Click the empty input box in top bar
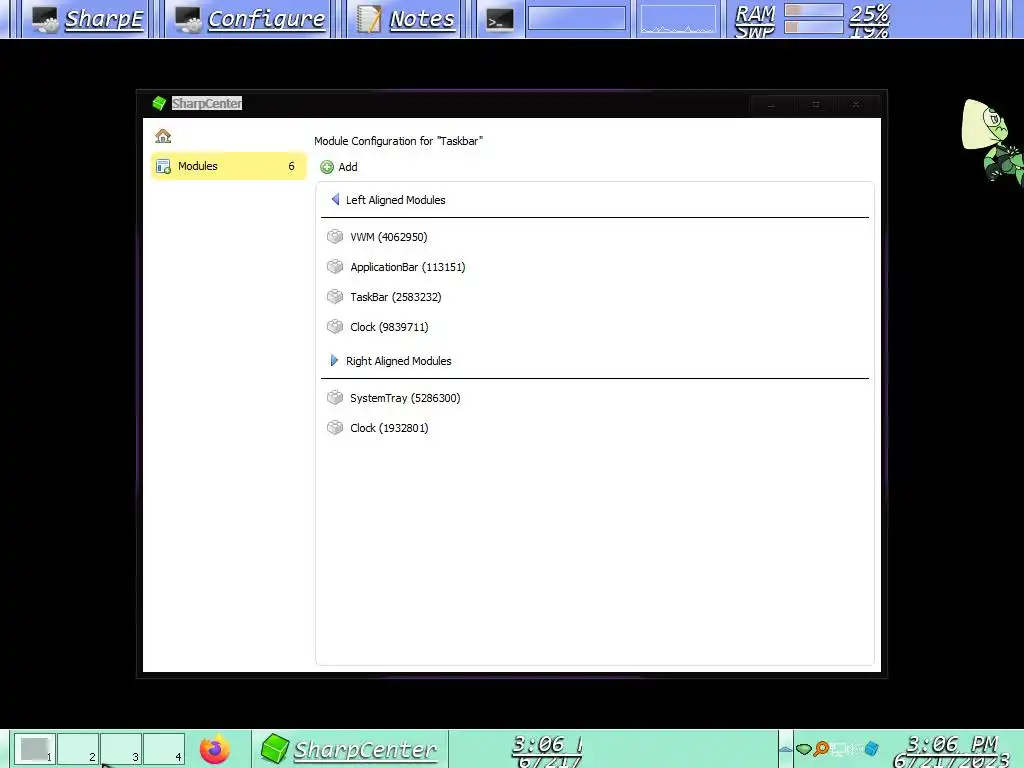 (x=577, y=18)
